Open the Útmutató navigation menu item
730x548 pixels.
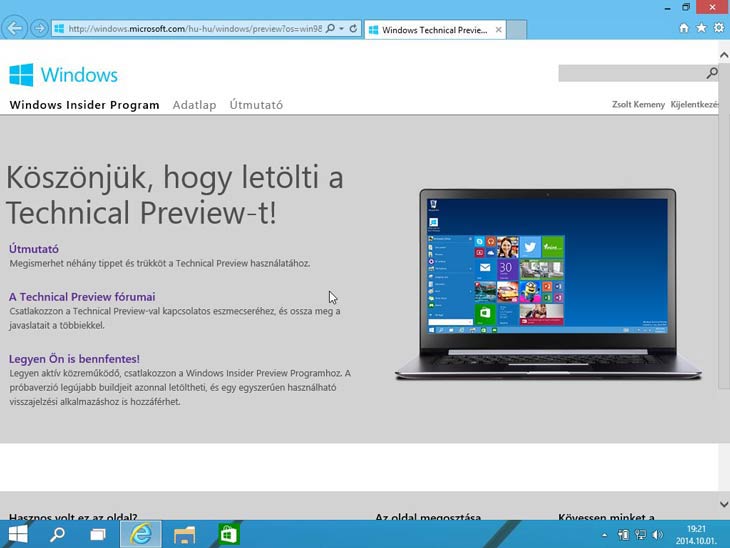click(256, 105)
